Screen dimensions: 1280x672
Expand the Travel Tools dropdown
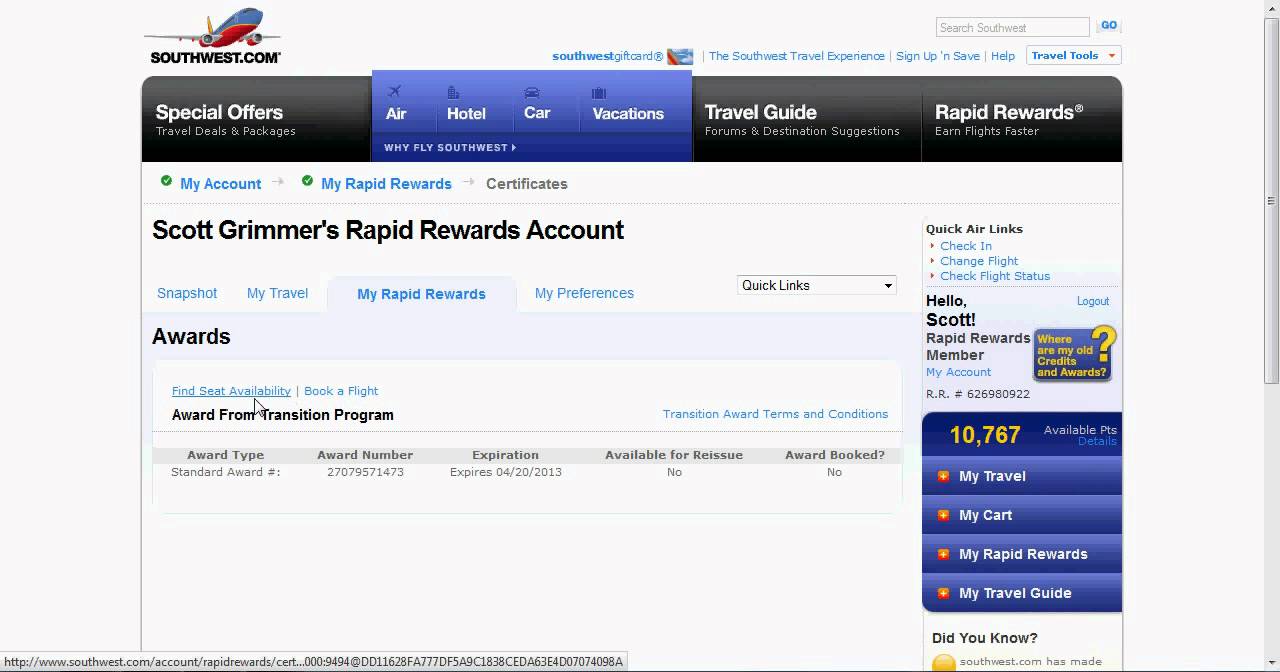coord(1073,56)
